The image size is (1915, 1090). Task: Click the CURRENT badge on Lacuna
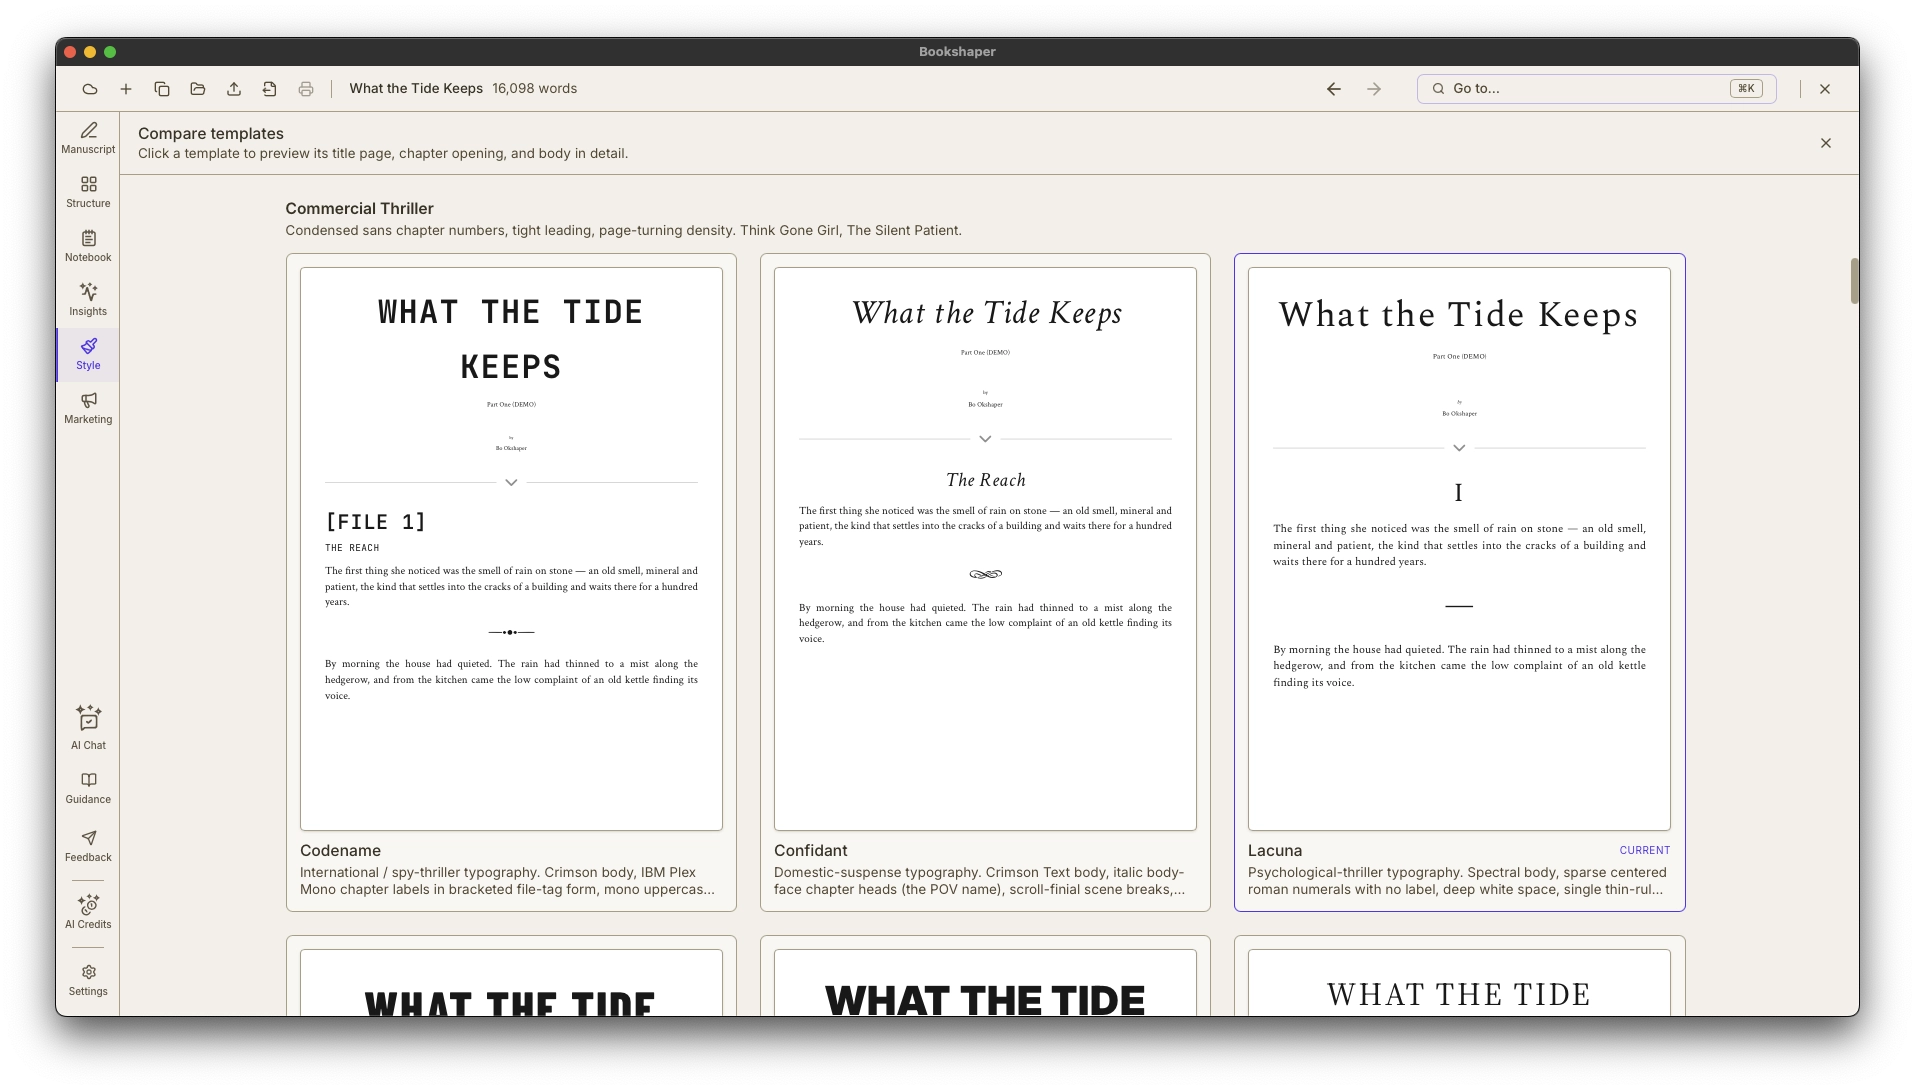point(1645,850)
